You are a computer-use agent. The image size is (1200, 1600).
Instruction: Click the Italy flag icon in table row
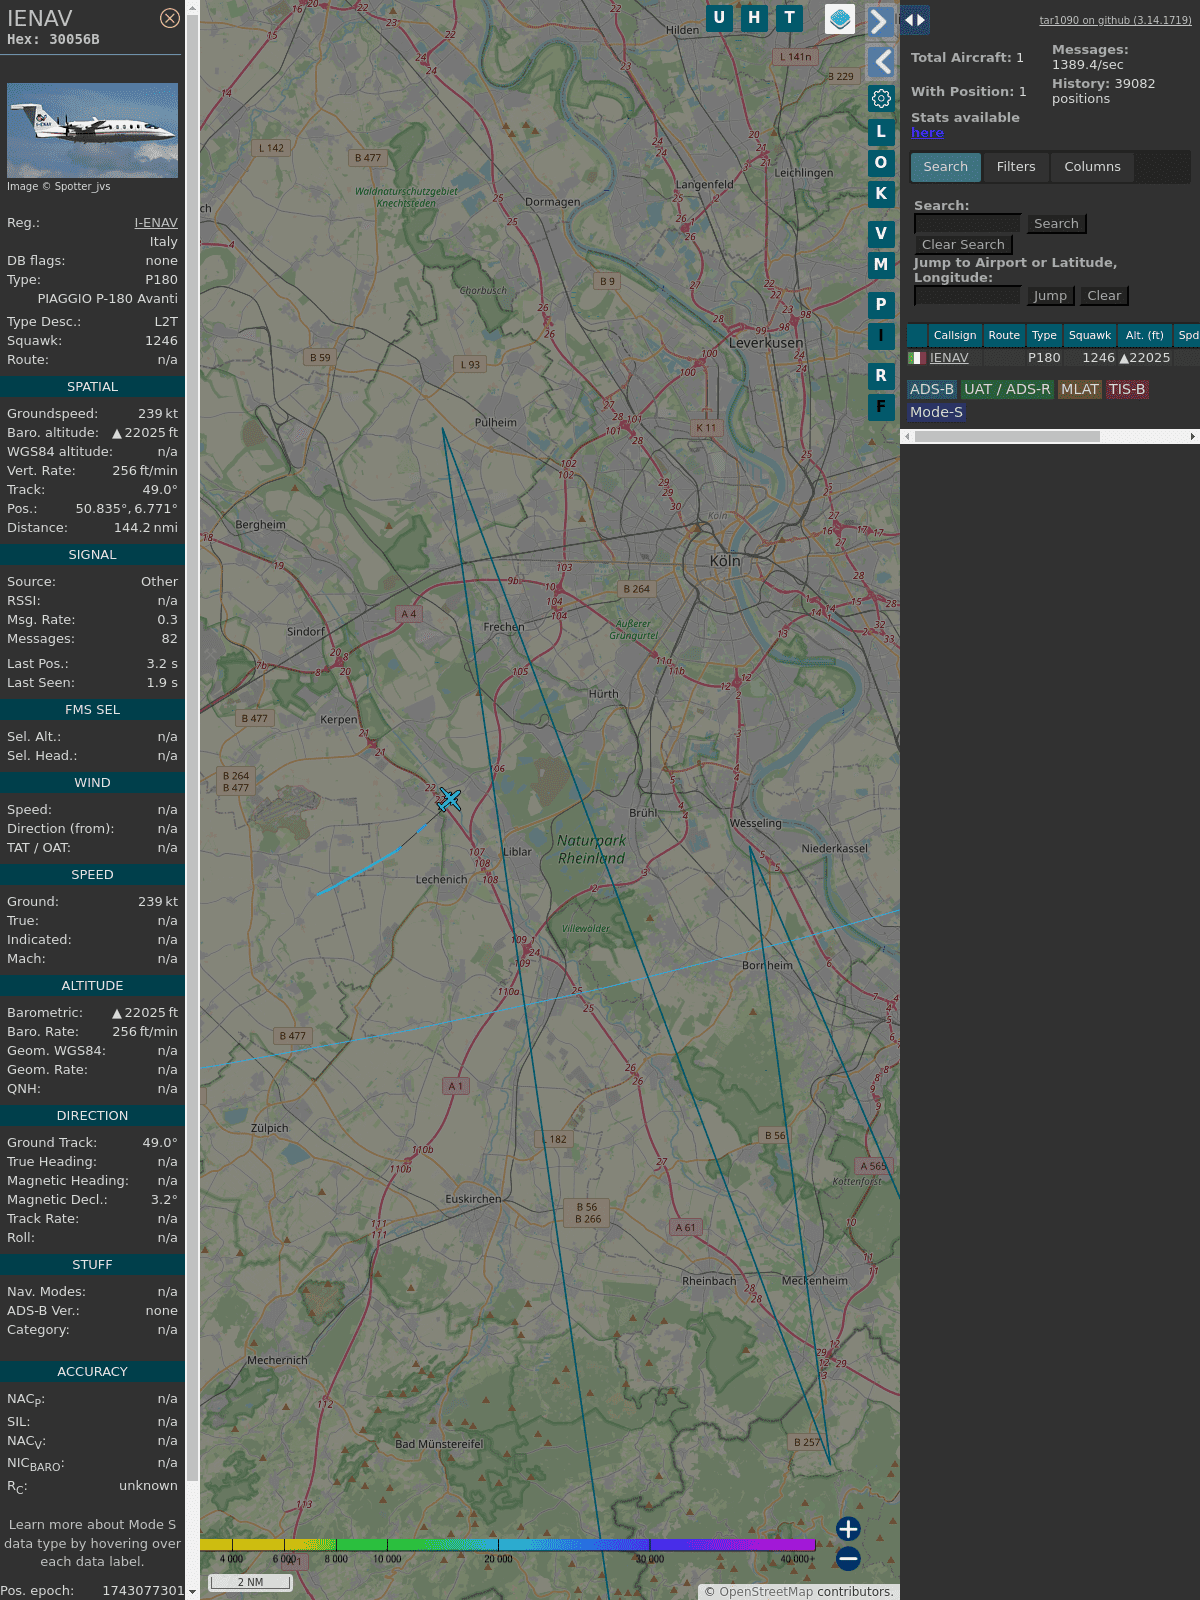[917, 358]
